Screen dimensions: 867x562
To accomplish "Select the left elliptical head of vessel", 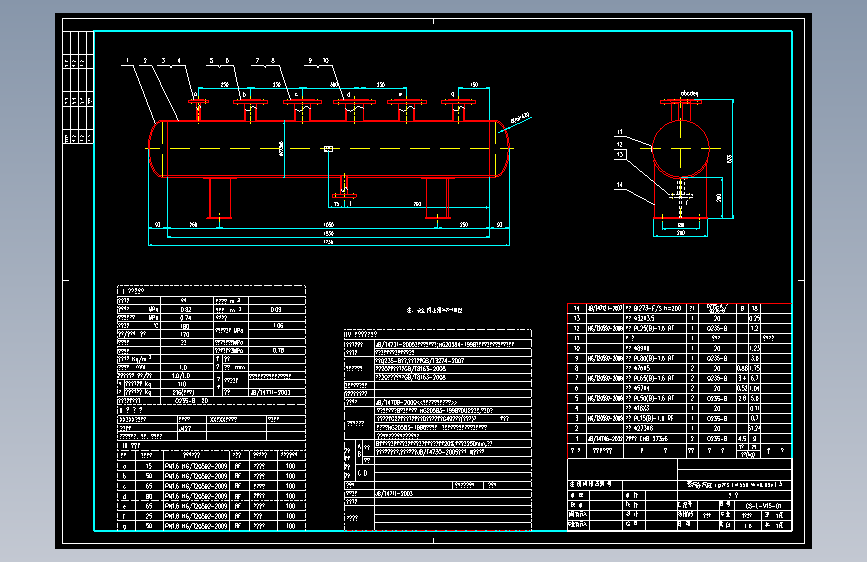I will tap(157, 148).
